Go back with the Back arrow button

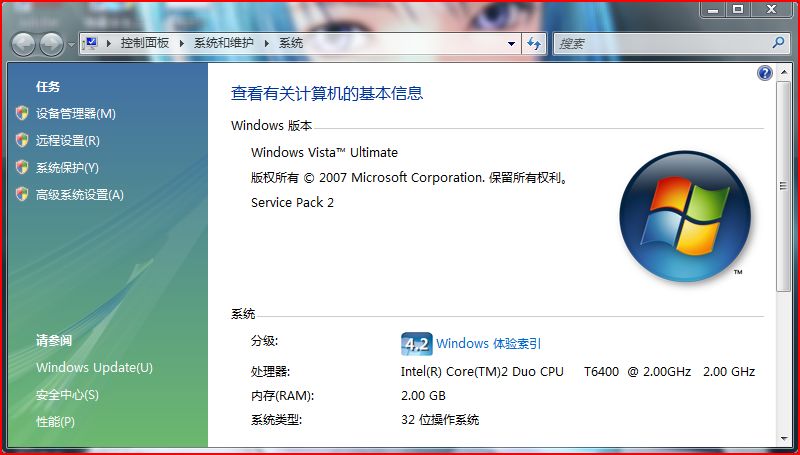[x=23, y=44]
